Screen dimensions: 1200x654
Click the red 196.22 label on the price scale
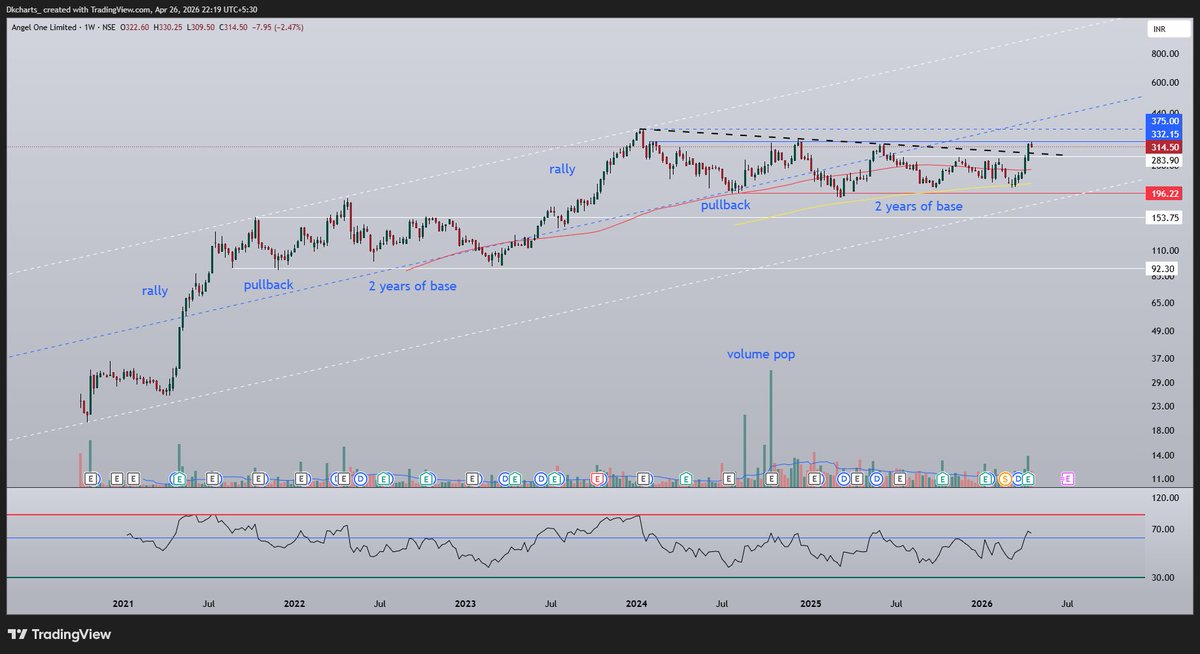pos(1163,192)
